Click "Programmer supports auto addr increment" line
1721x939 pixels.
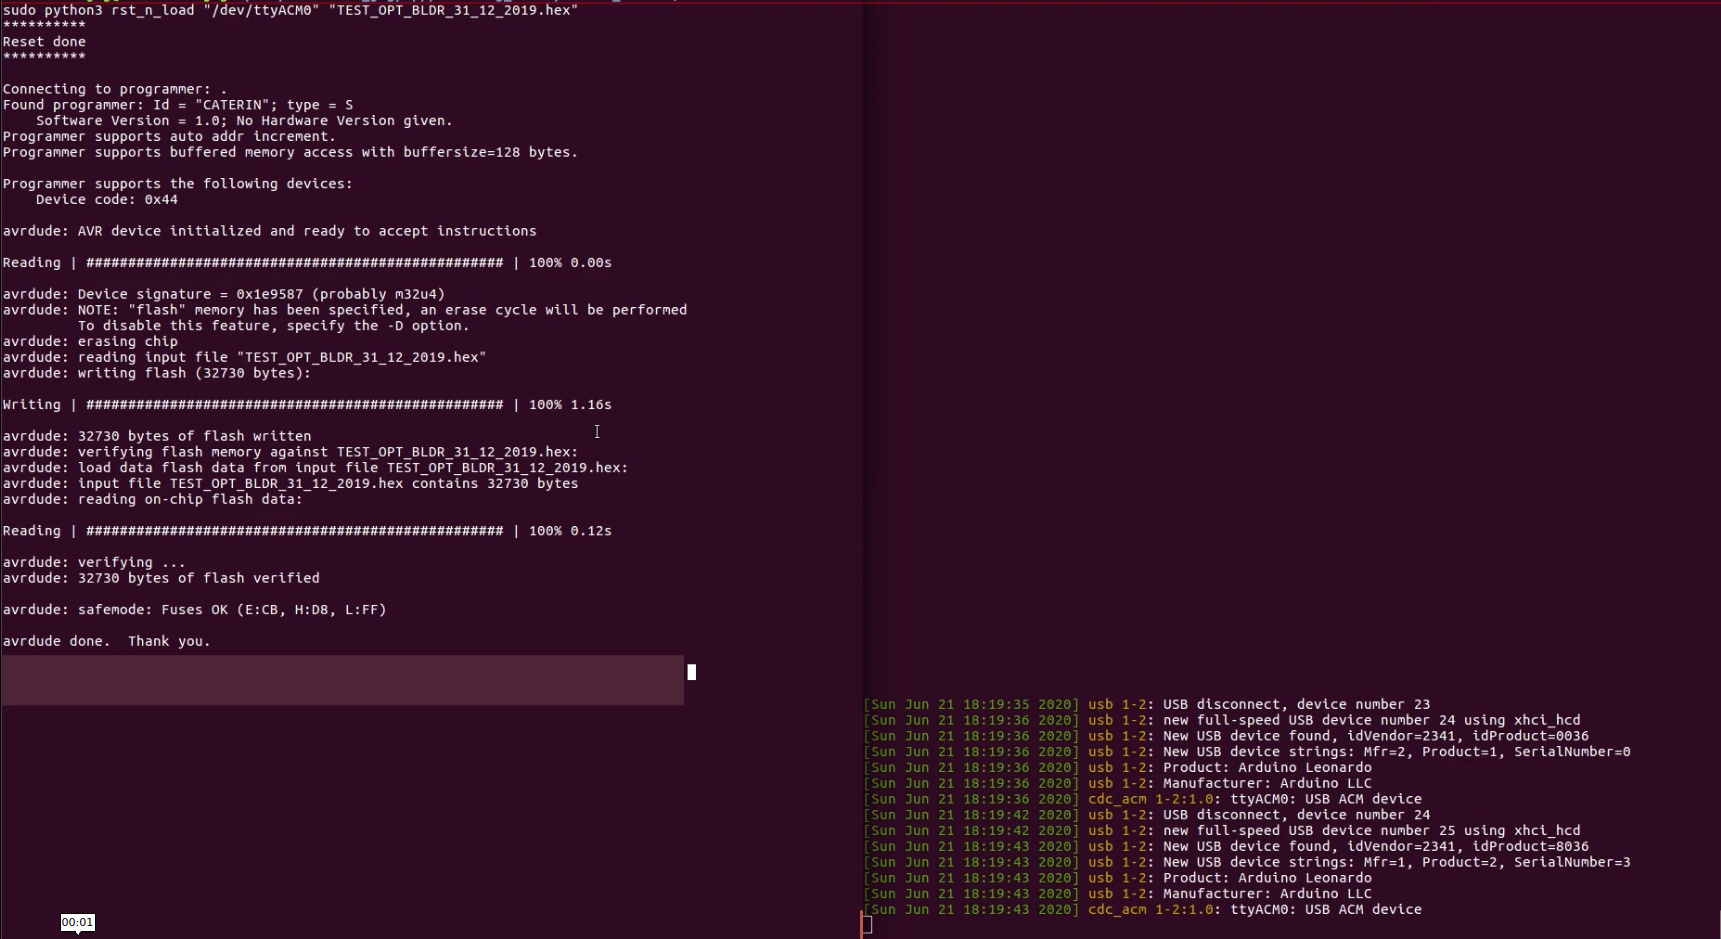point(169,137)
